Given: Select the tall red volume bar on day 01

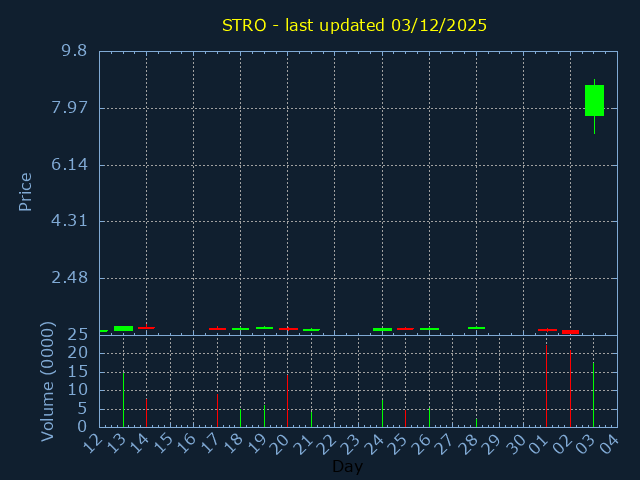Looking at the screenshot, I should [546, 386].
